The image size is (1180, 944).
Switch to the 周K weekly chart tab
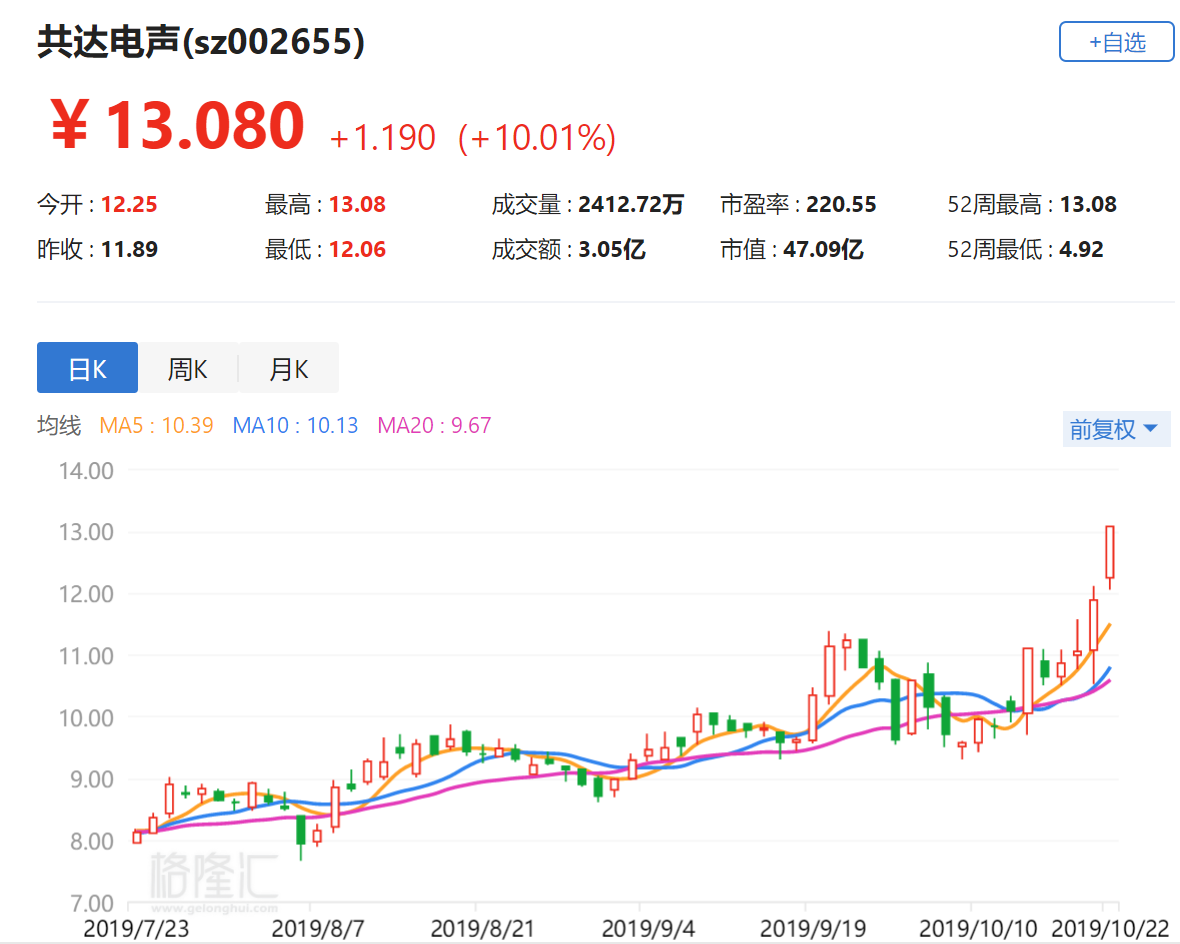[187, 368]
